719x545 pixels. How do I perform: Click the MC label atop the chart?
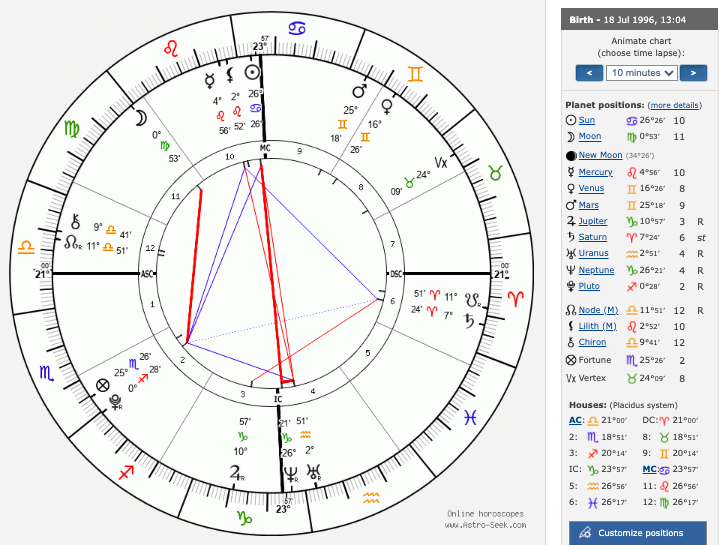[x=265, y=148]
